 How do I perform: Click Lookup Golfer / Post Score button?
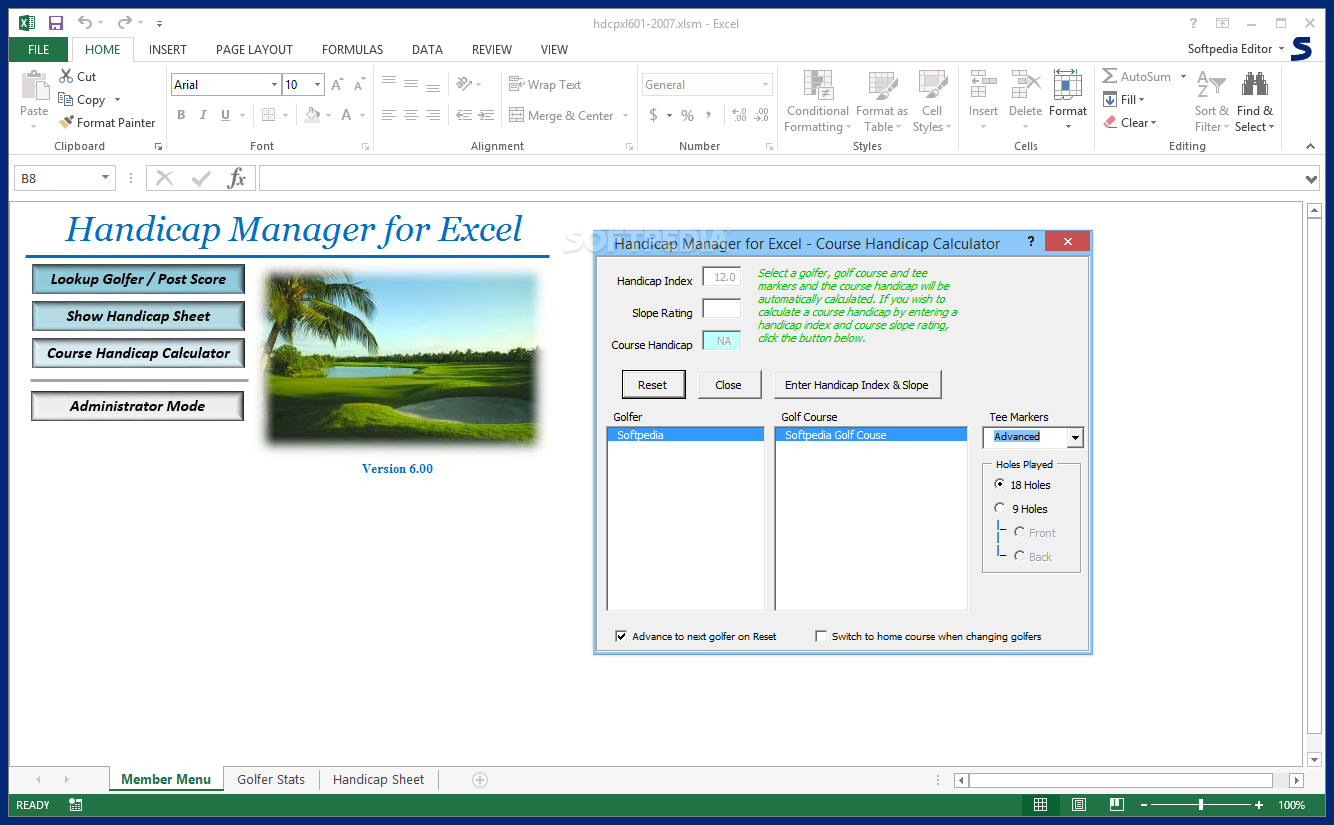138,279
